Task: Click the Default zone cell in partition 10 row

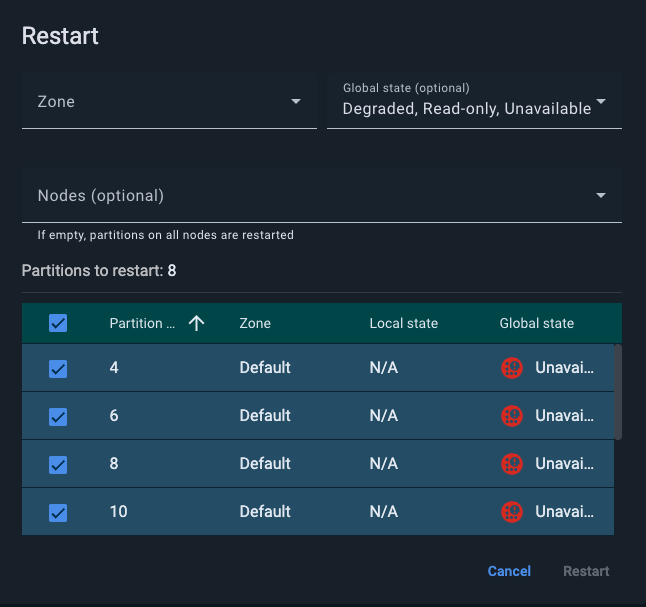Action: pyautogui.click(x=265, y=512)
